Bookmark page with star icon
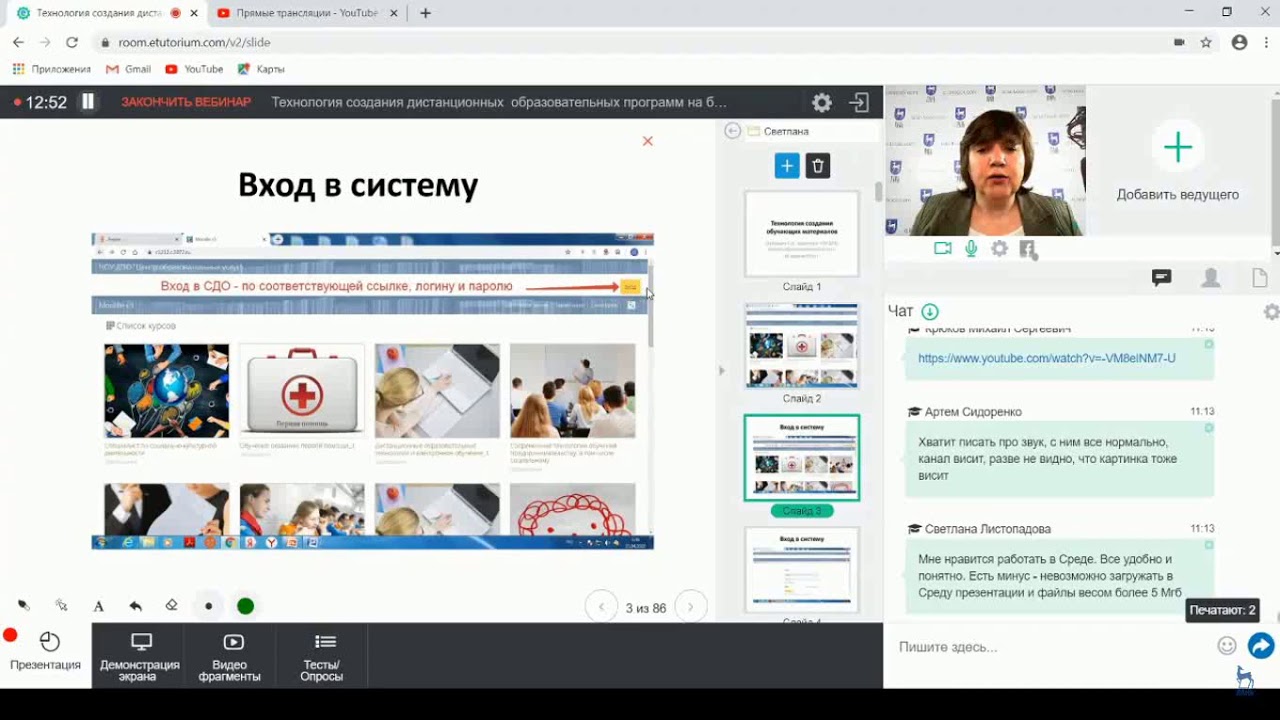Image resolution: width=1280 pixels, height=720 pixels. pos(1206,42)
